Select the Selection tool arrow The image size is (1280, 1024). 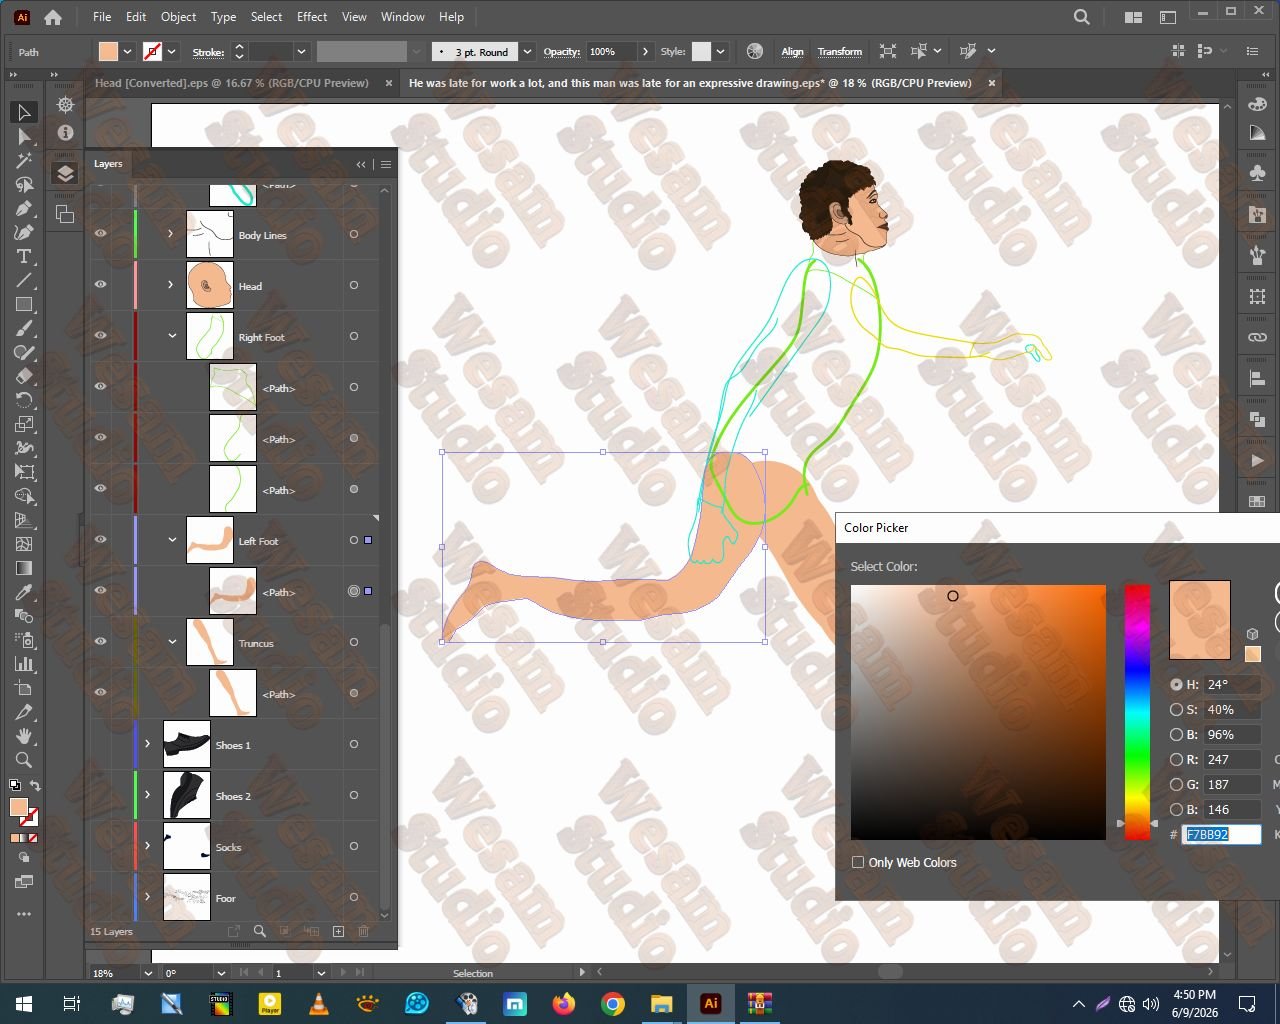[24, 112]
